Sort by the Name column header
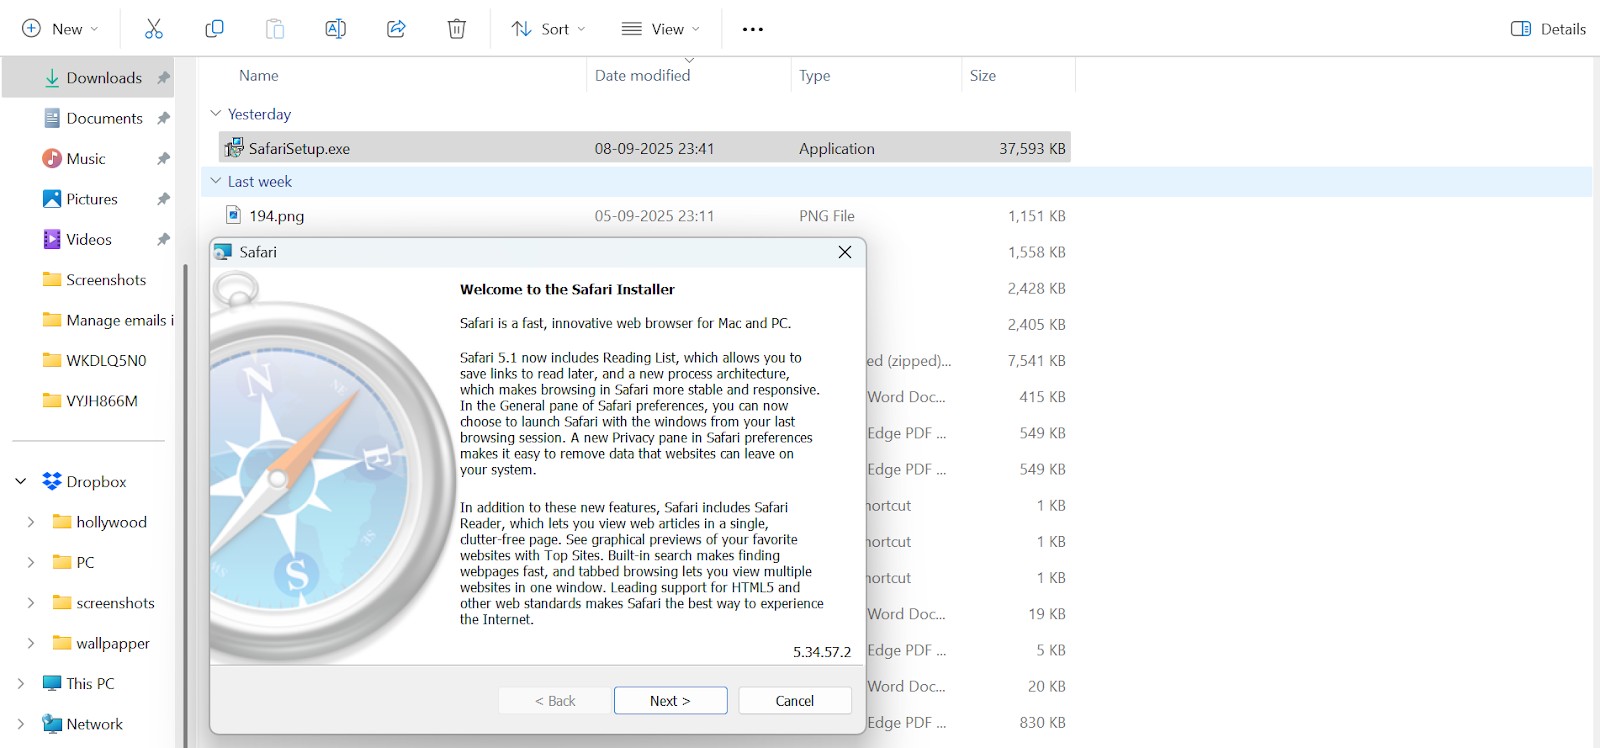This screenshot has height=748, width=1600. tap(258, 76)
